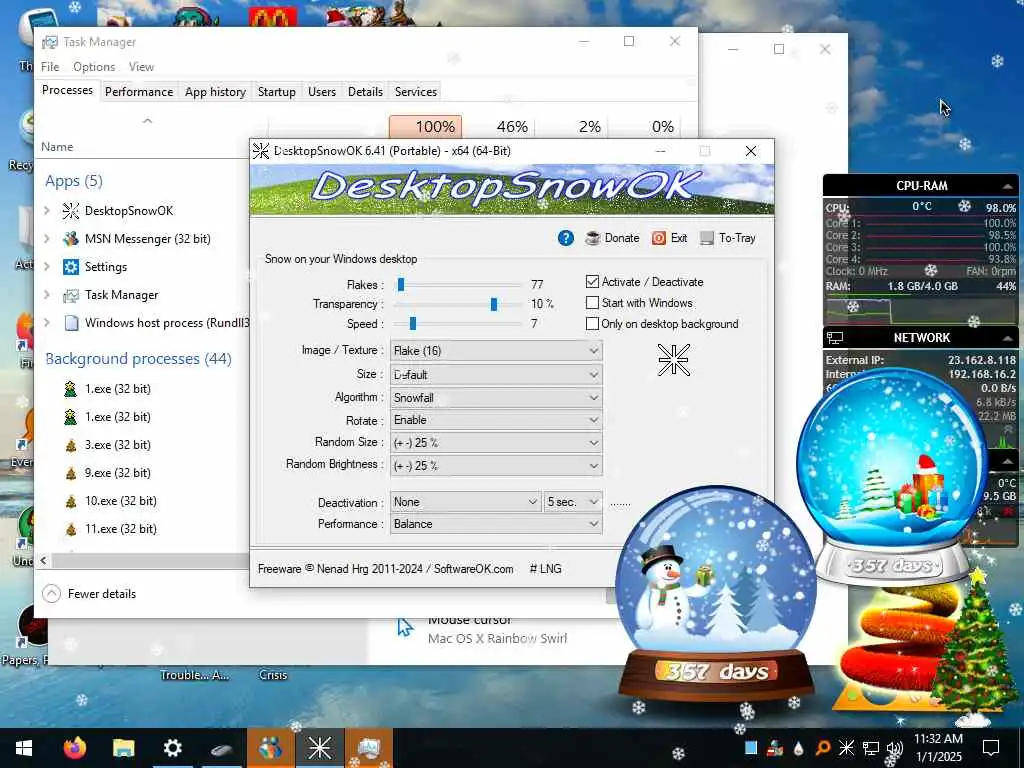The width and height of the screenshot is (1024, 768).
Task: Select MSN Messenger icon in Apps list
Action: click(x=71, y=239)
